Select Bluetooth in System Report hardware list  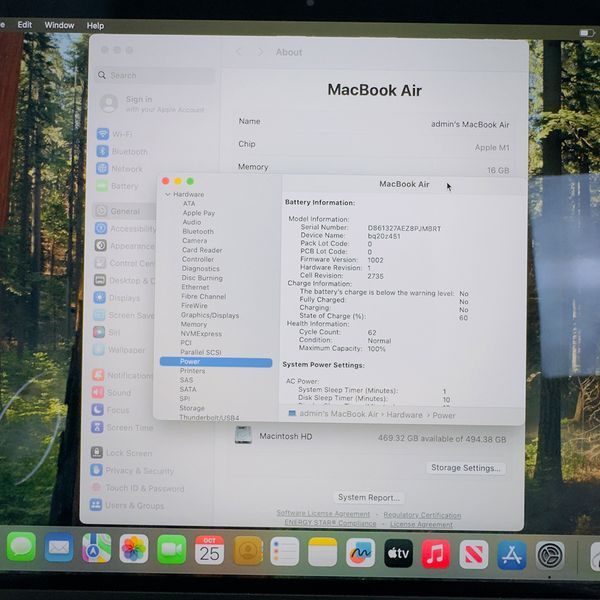pyautogui.click(x=198, y=232)
